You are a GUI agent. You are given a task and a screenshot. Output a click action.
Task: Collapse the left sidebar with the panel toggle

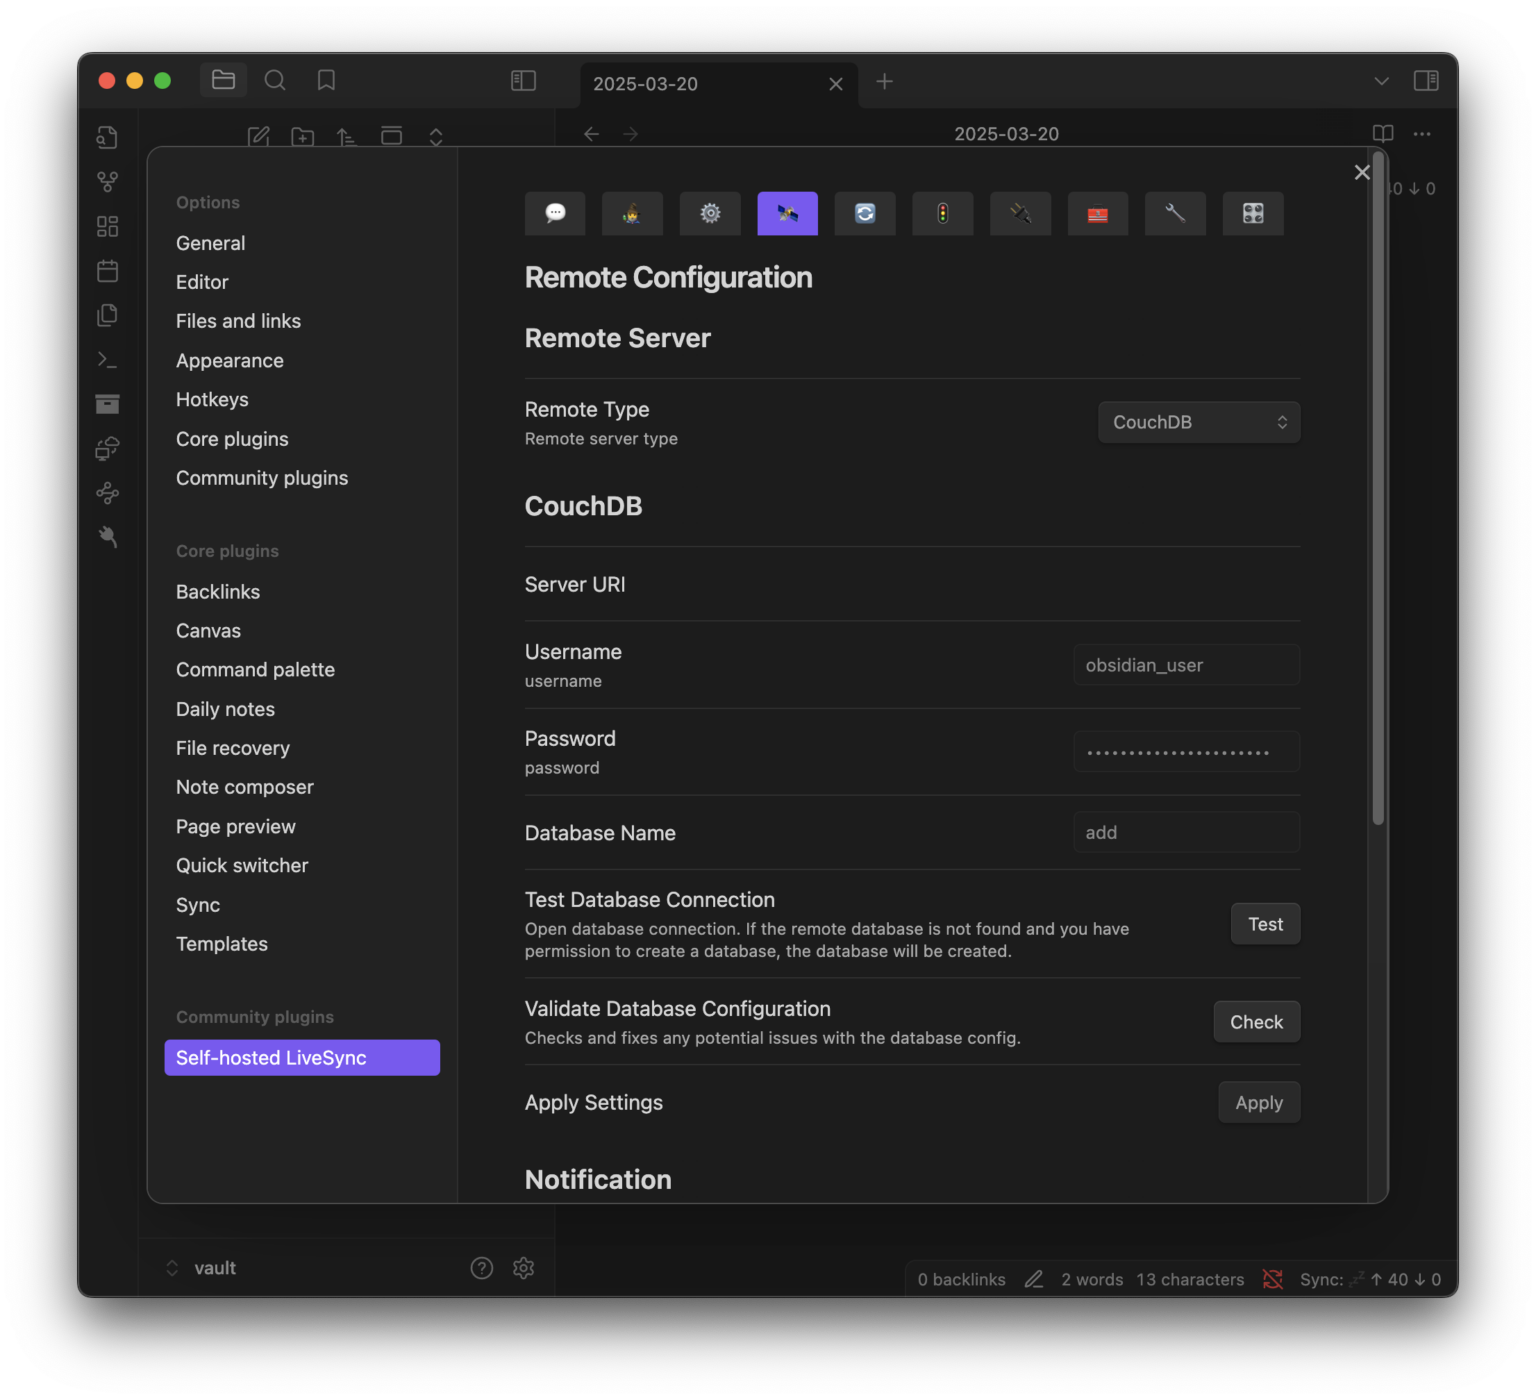coord(523,81)
